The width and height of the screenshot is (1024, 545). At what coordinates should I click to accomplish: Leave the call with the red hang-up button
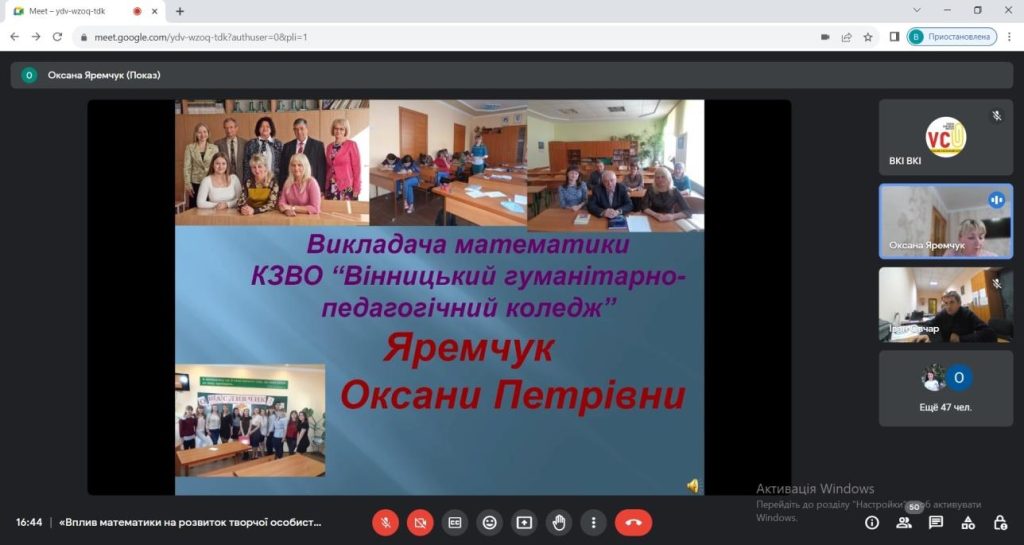click(633, 522)
